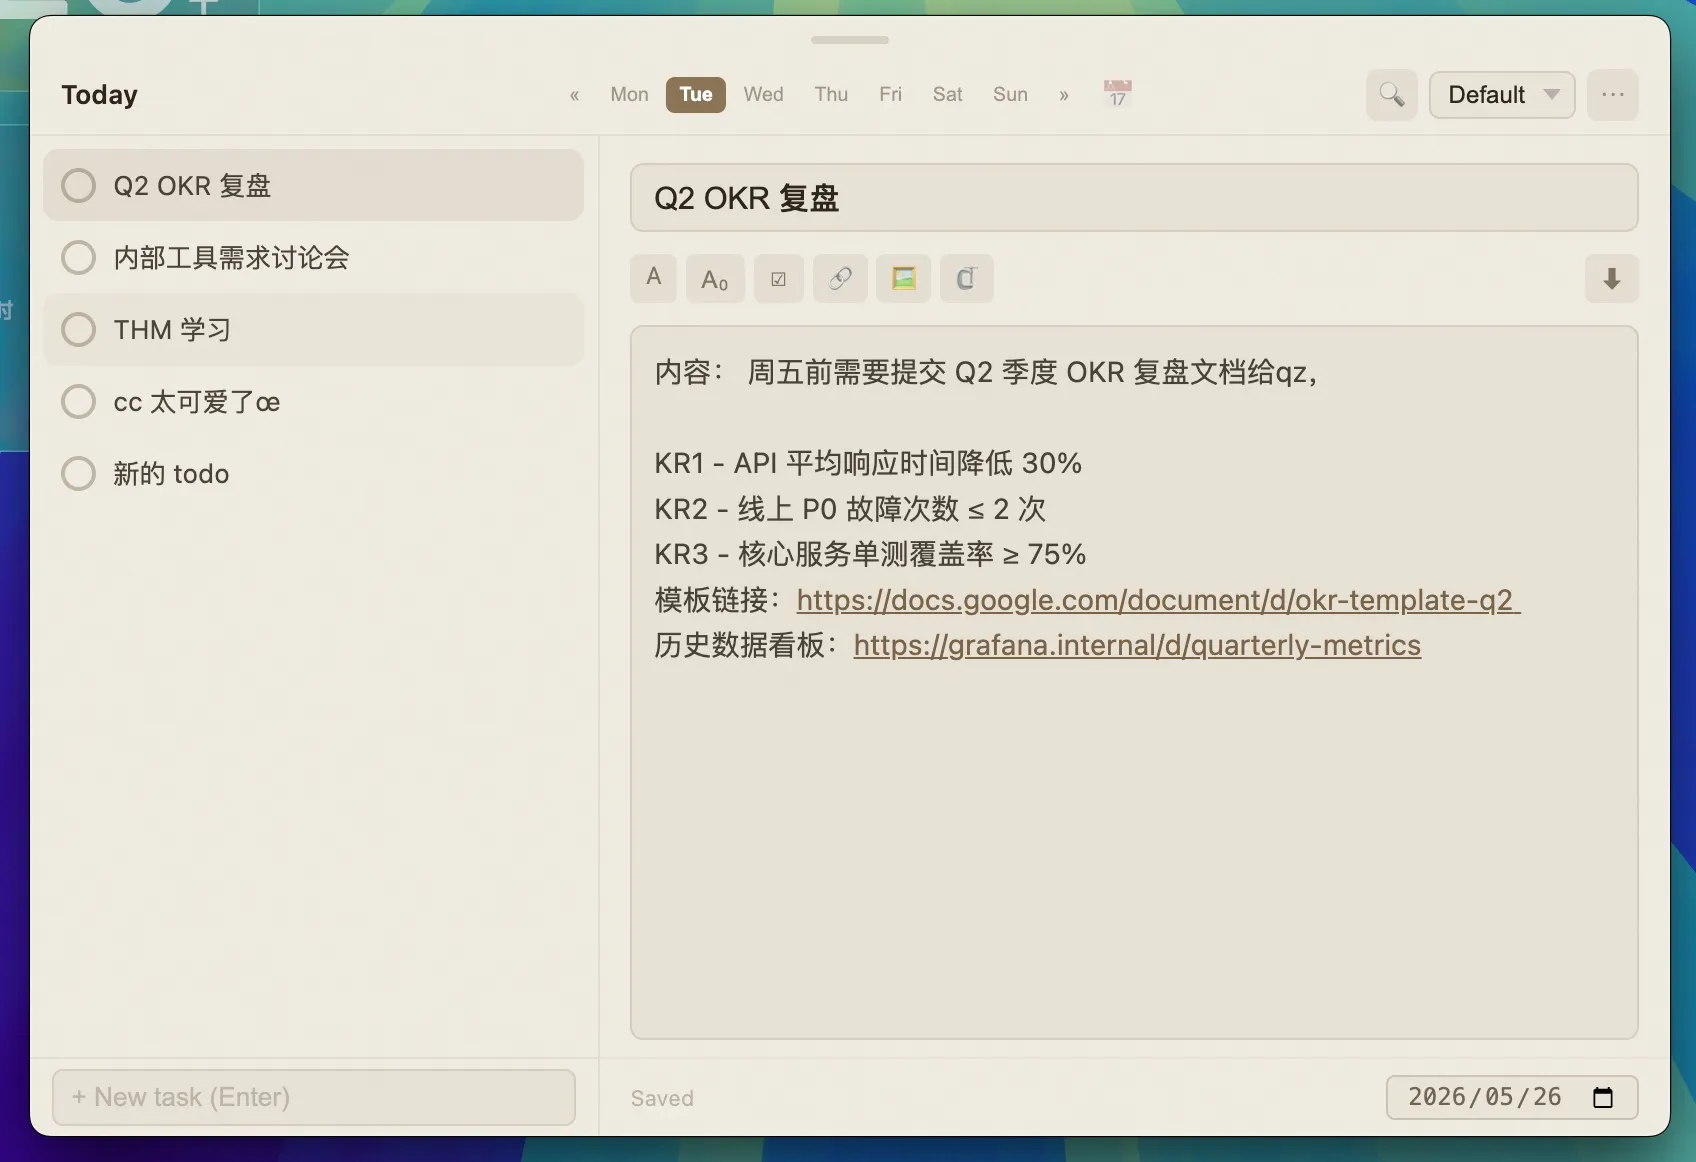Switch to Mon tab
Image resolution: width=1696 pixels, height=1162 pixels.
[x=629, y=94]
